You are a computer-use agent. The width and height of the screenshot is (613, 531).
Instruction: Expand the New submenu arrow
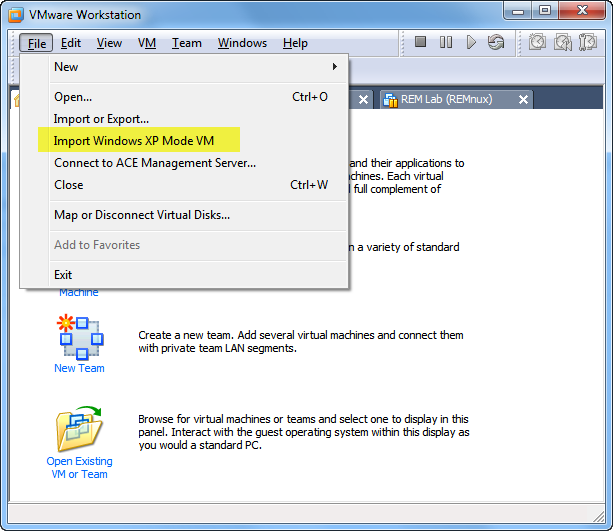tap(335, 66)
